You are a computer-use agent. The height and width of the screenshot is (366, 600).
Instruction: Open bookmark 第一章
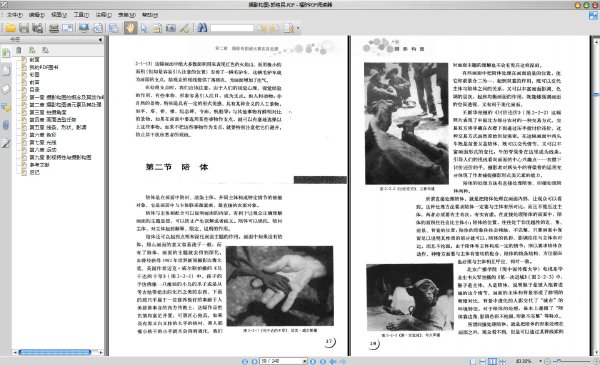coord(66,97)
